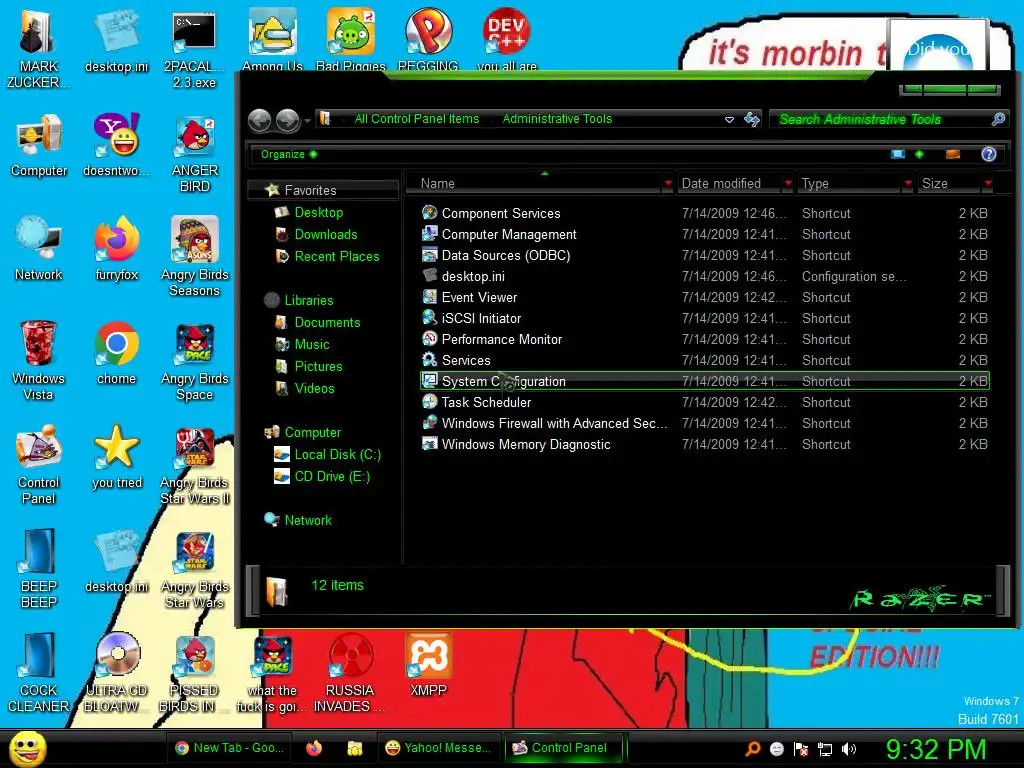Click the explorer Forward arrow button

[x=287, y=120]
